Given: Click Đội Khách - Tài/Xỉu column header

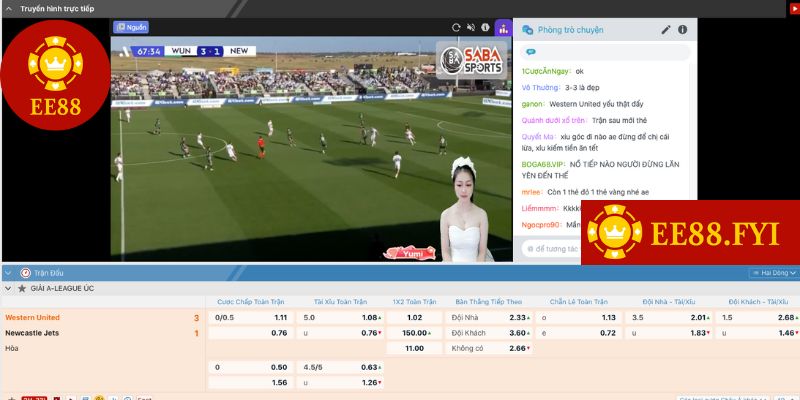Looking at the screenshot, I should [x=758, y=302].
